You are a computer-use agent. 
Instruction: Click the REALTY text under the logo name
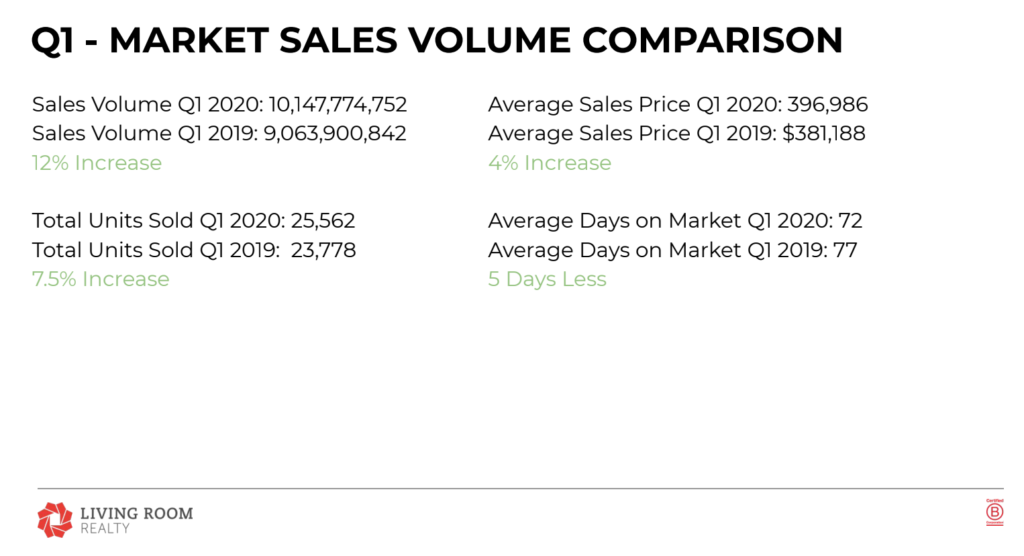point(104,529)
